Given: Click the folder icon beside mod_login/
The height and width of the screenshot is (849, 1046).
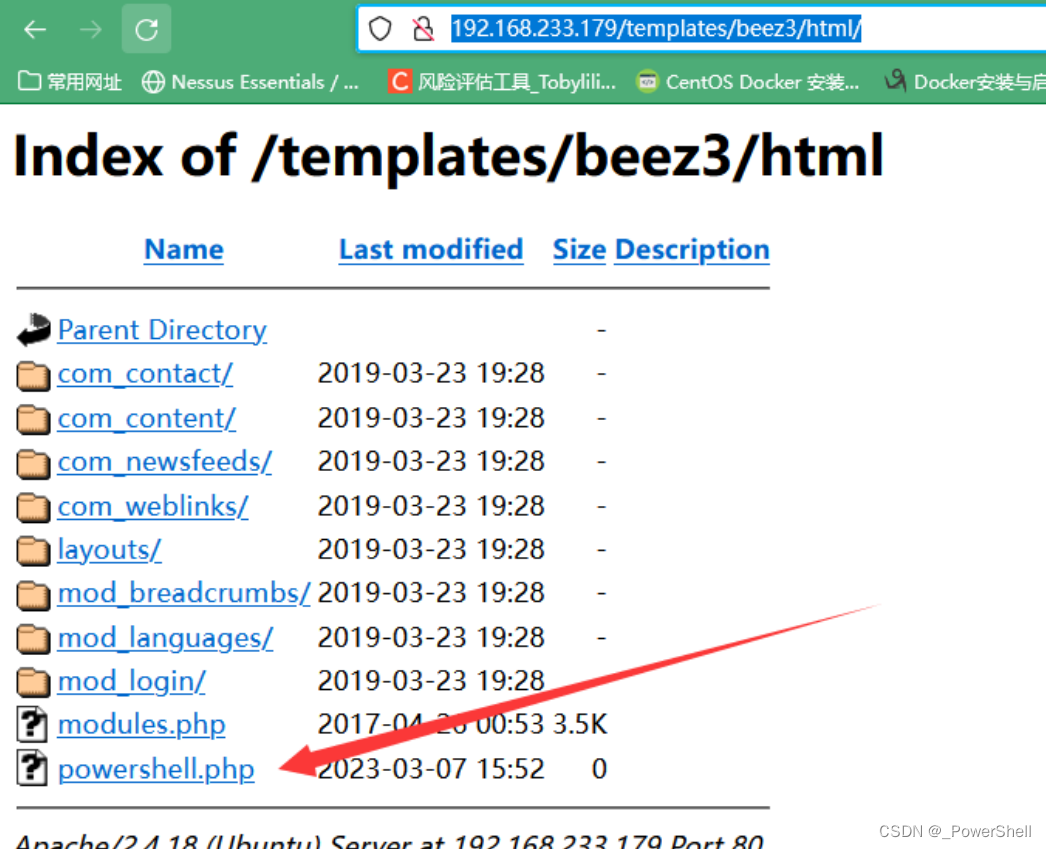Looking at the screenshot, I should (x=33, y=682).
